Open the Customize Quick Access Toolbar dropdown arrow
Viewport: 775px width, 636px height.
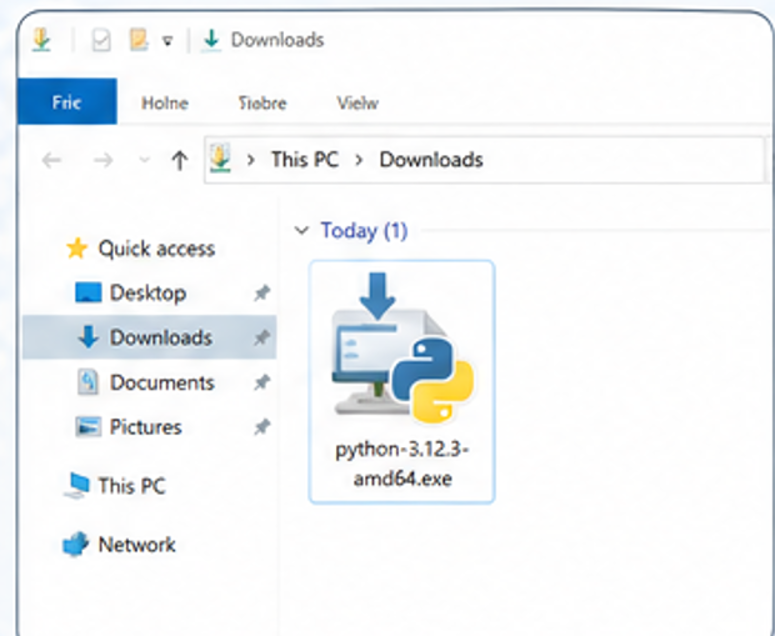click(168, 41)
